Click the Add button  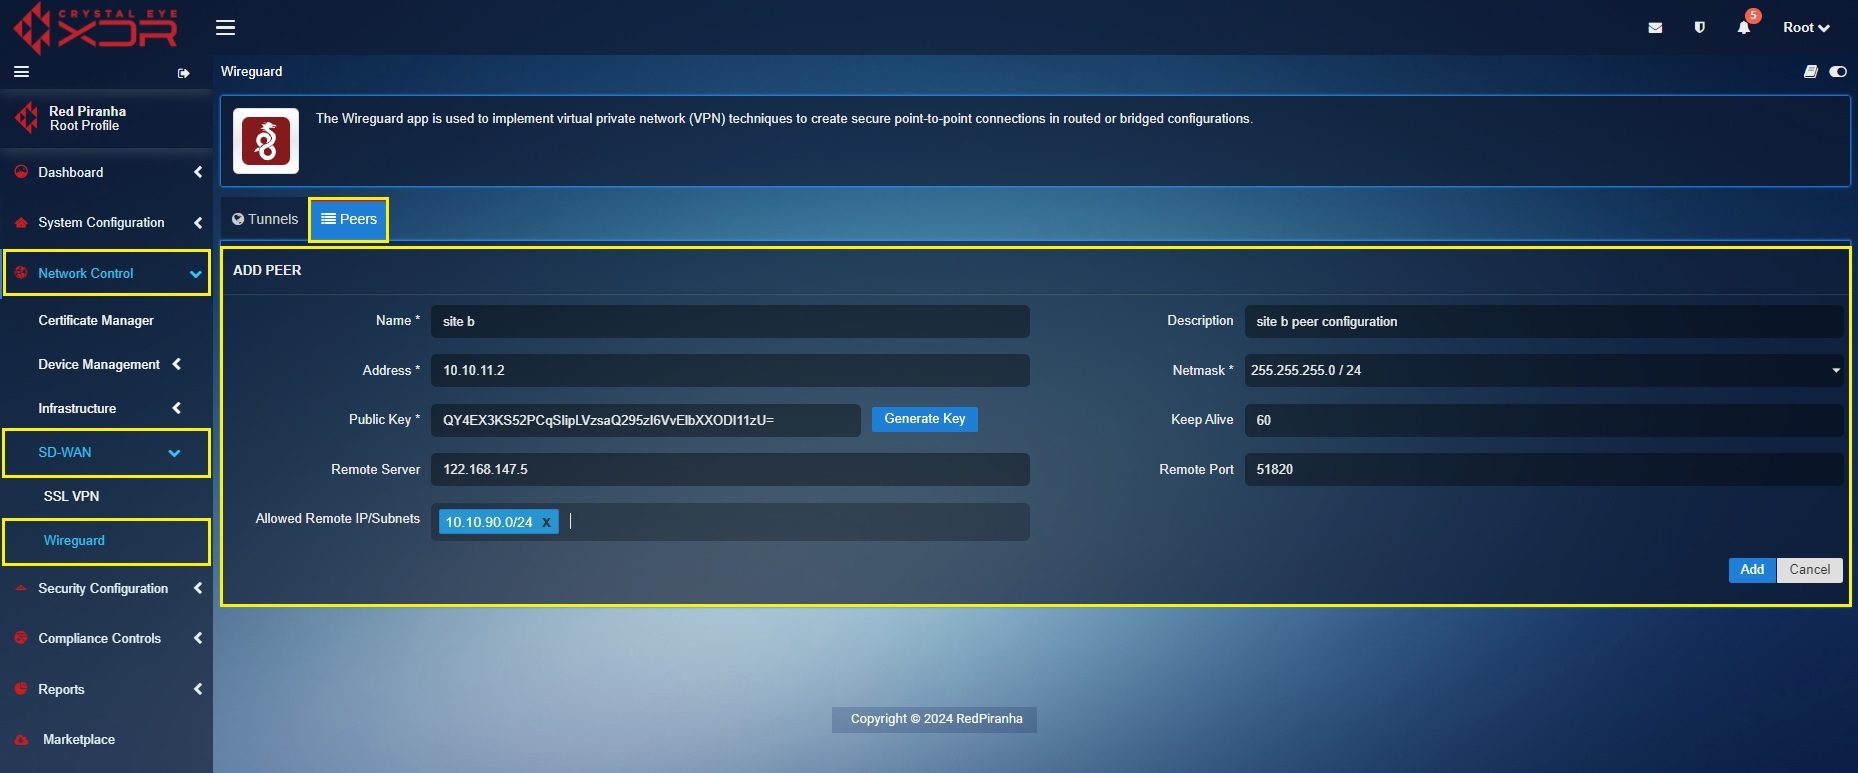click(1752, 570)
